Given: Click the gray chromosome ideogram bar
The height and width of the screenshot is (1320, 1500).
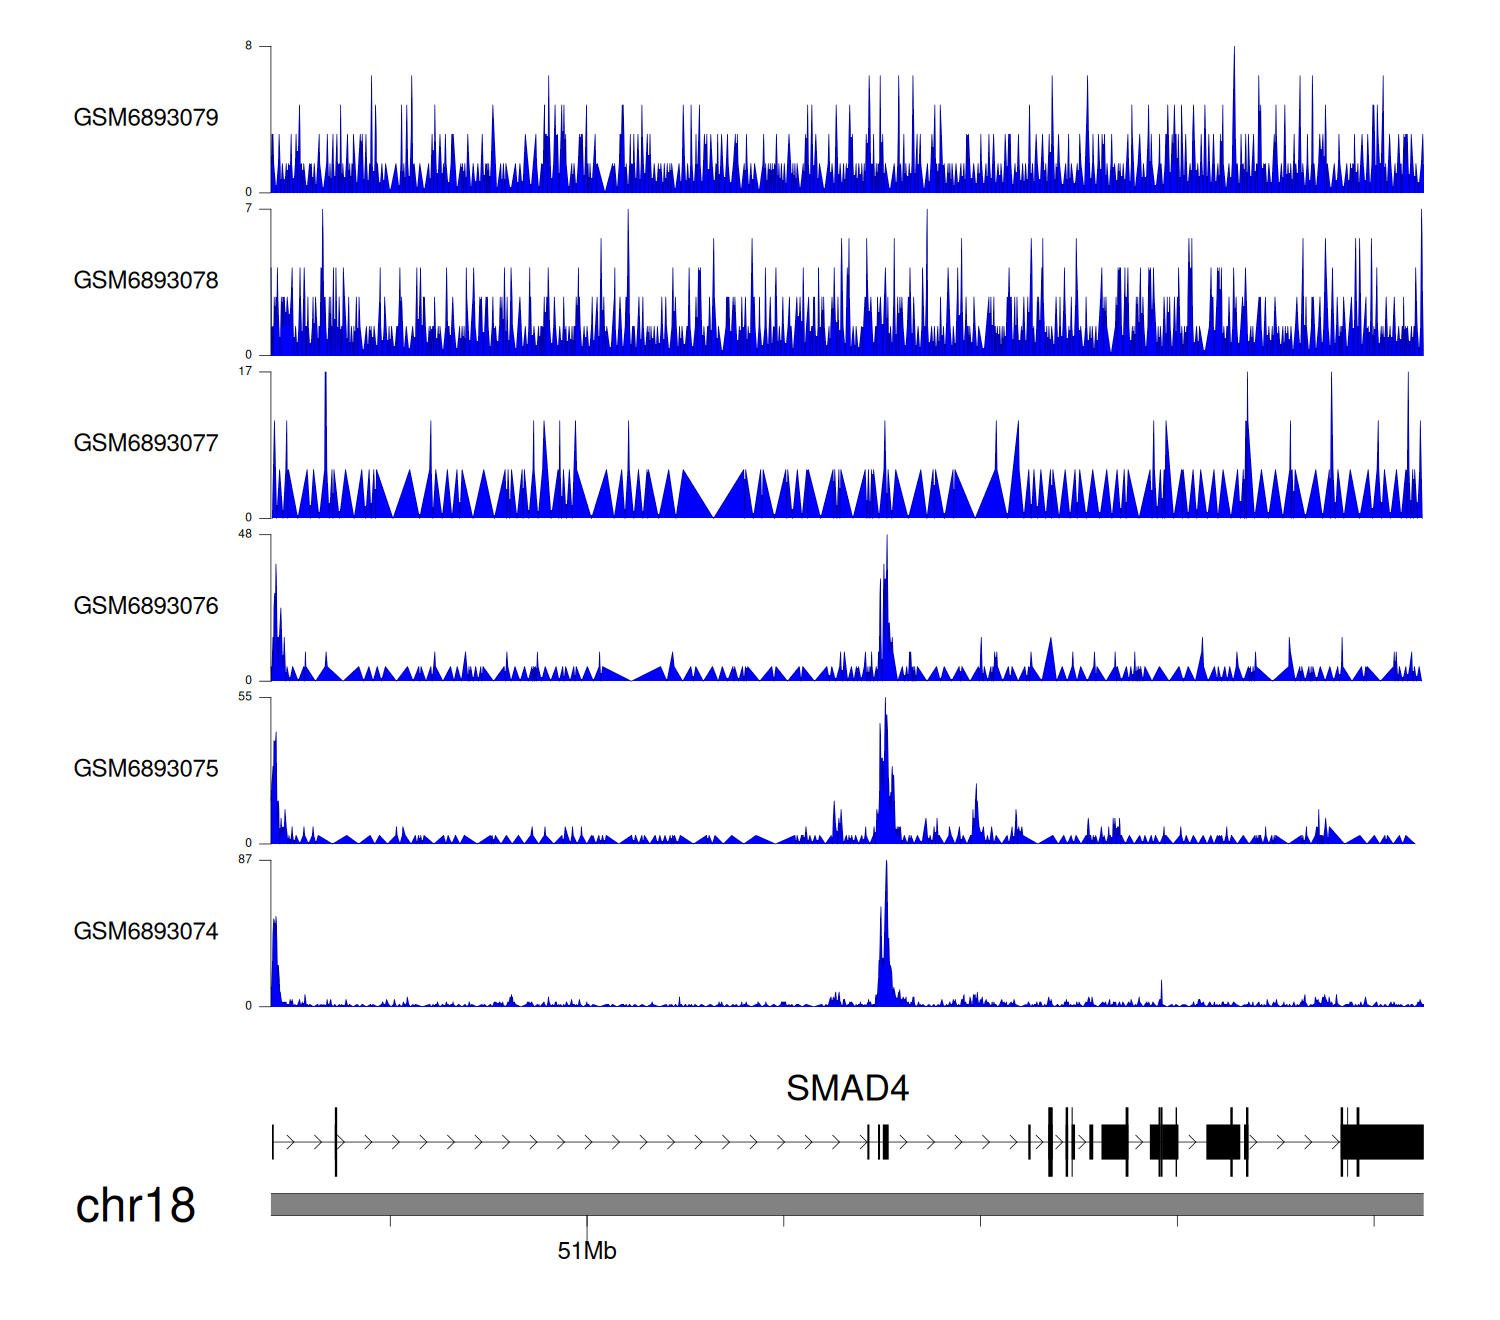Looking at the screenshot, I should tap(846, 1205).
